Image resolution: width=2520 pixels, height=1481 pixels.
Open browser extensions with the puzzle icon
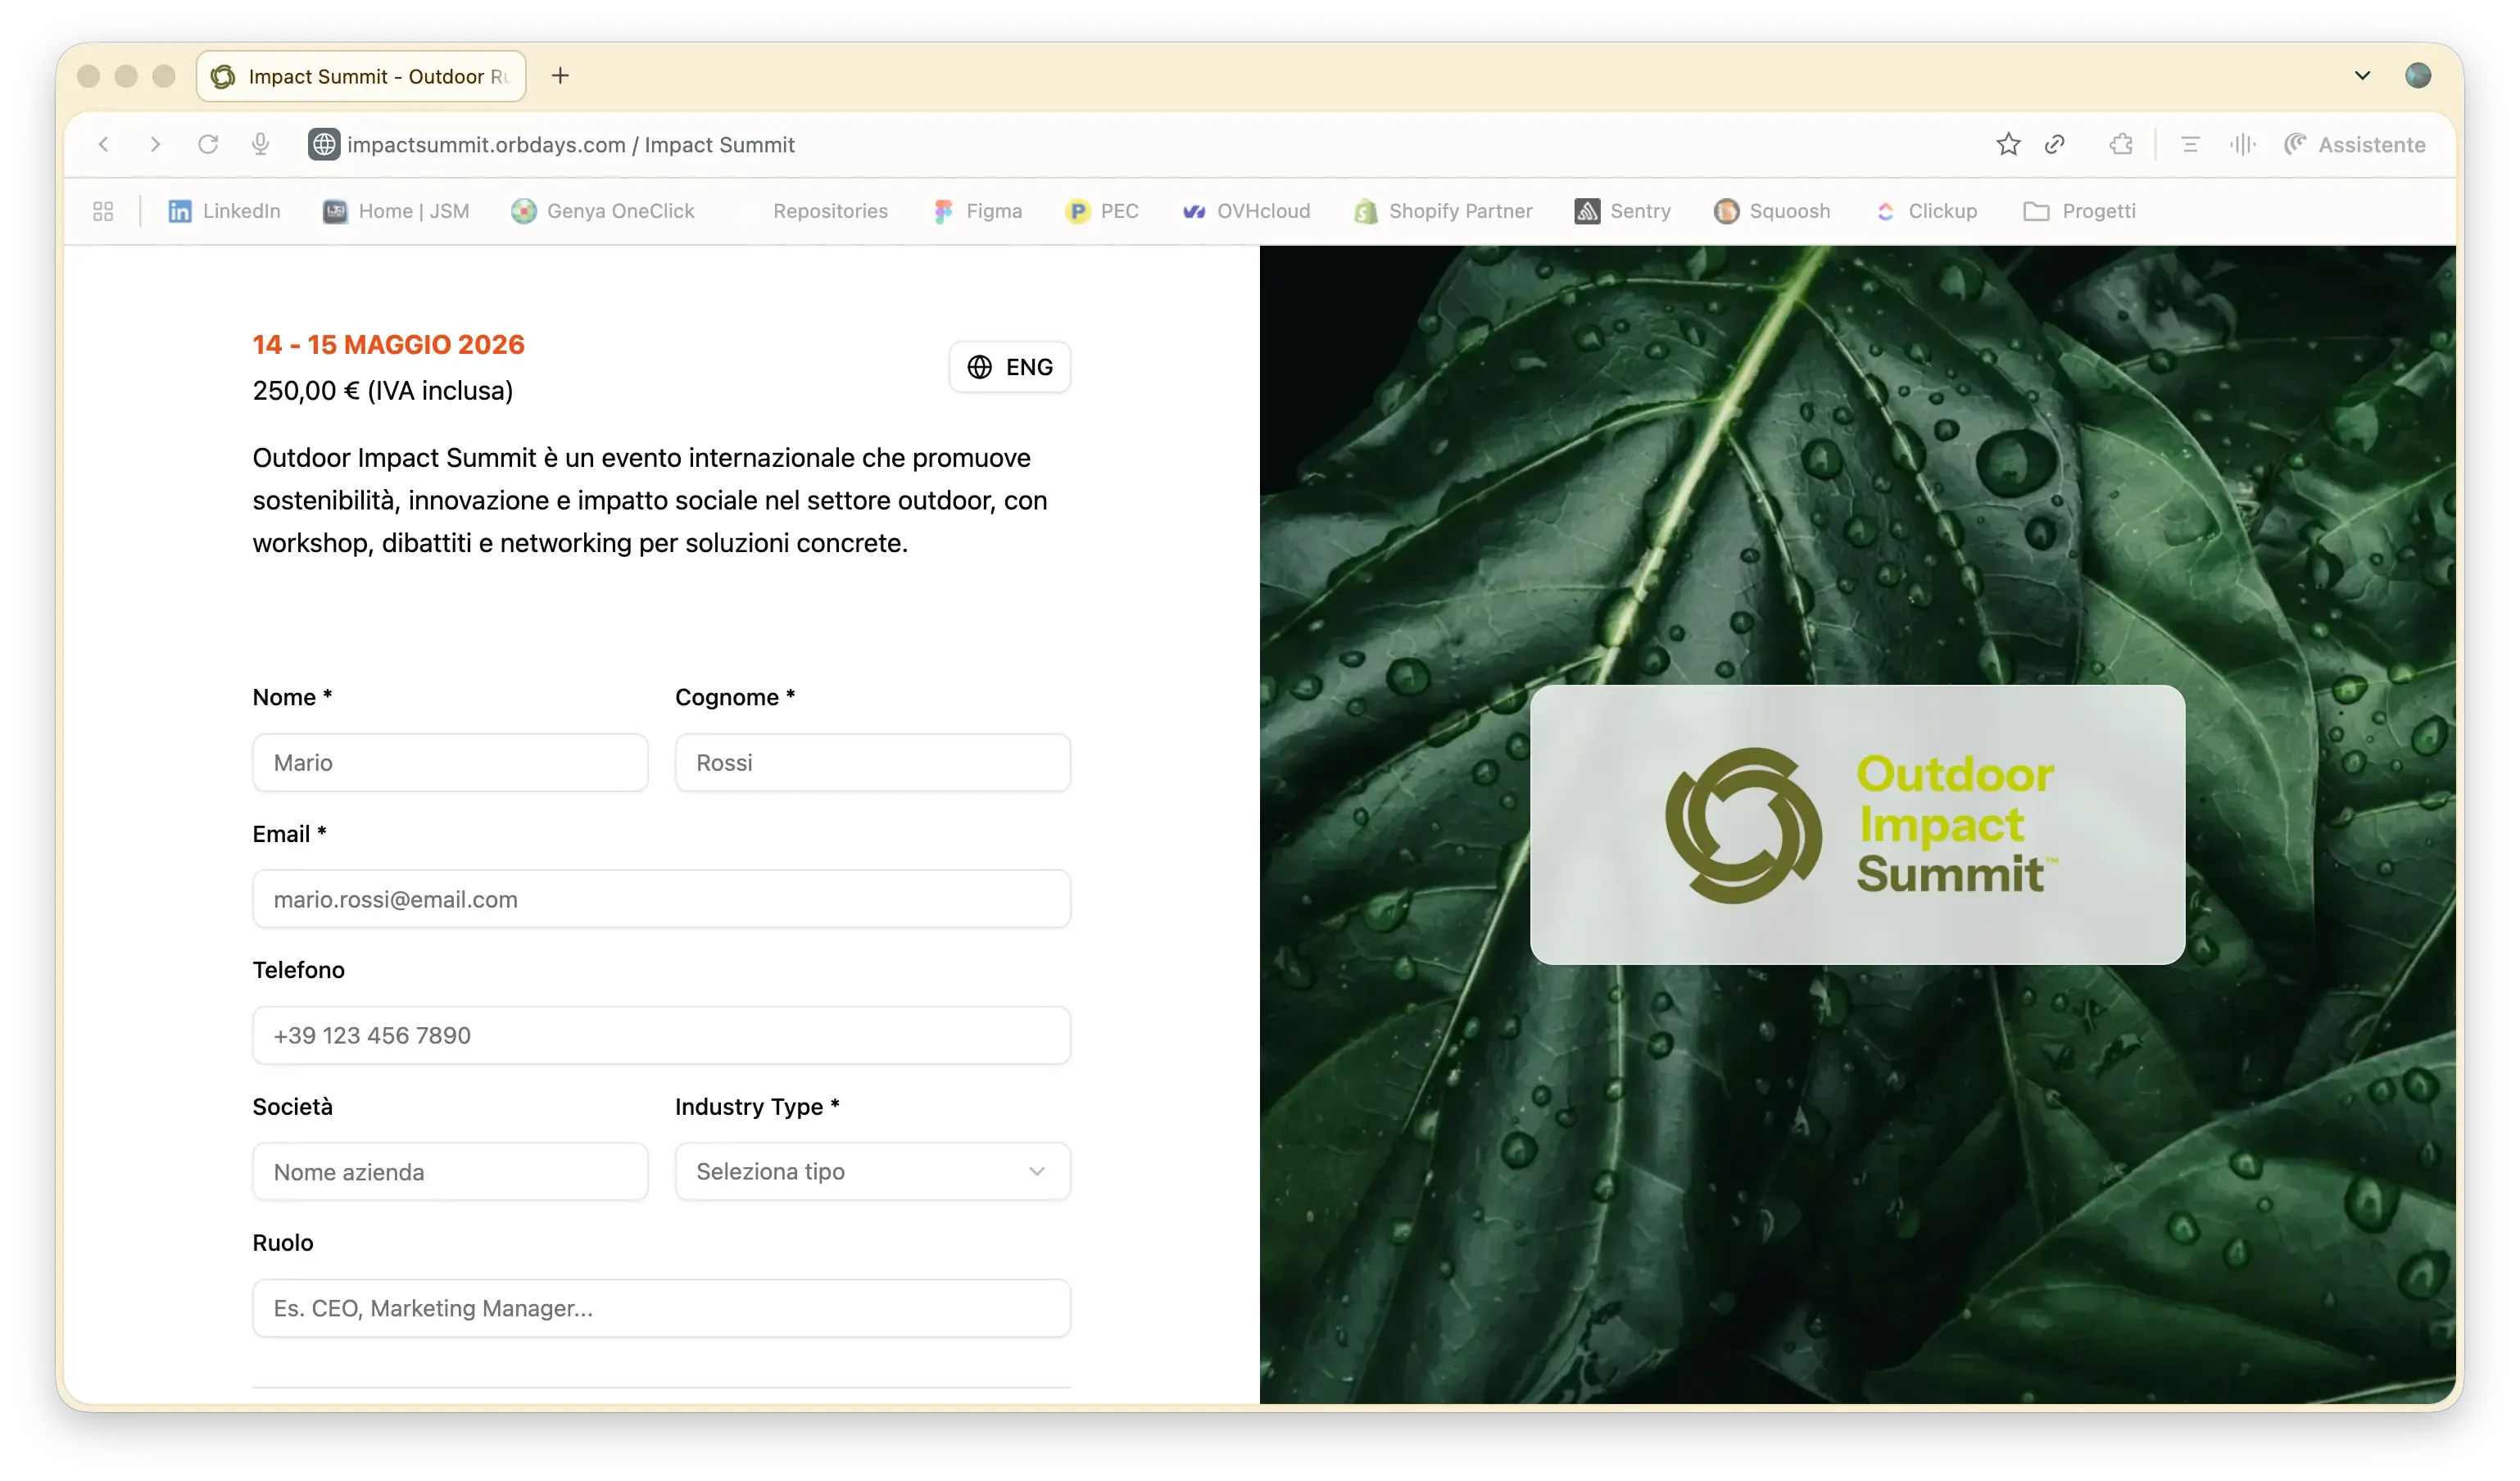(2121, 144)
